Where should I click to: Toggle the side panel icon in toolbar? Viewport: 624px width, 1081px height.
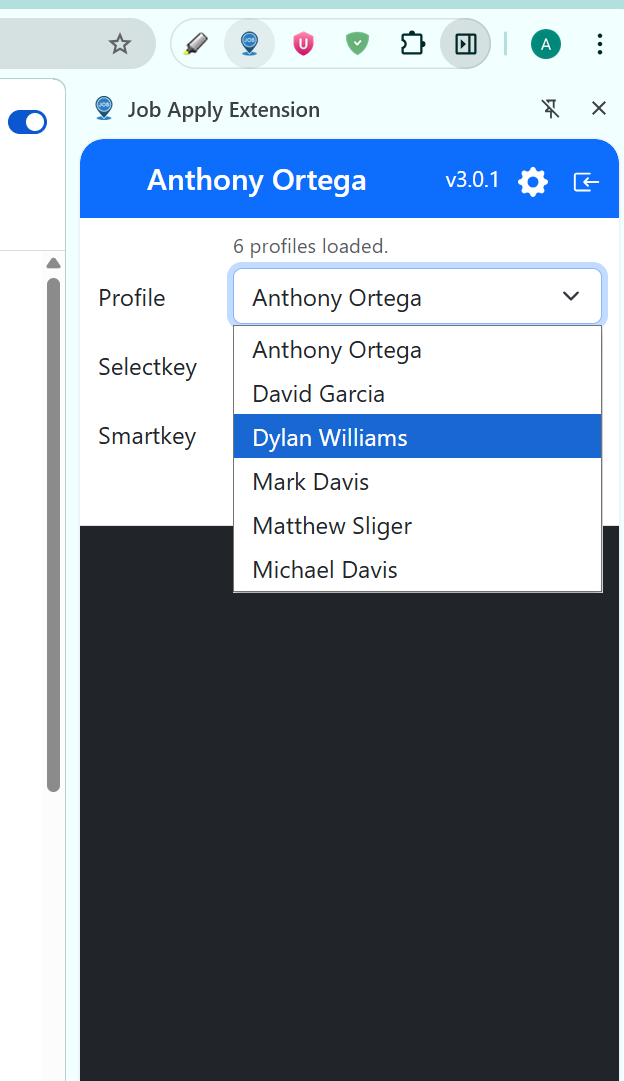[x=465, y=43]
